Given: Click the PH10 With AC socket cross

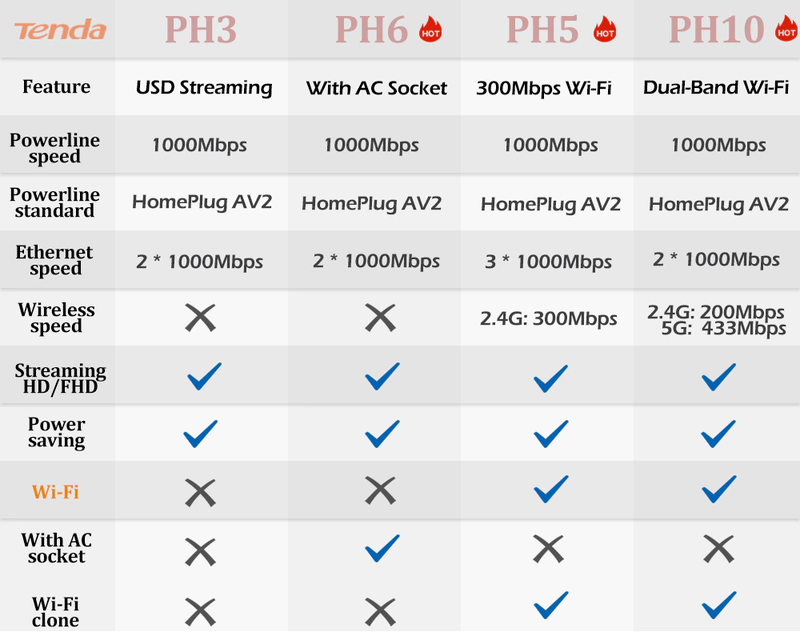Looking at the screenshot, I should pos(719,548).
